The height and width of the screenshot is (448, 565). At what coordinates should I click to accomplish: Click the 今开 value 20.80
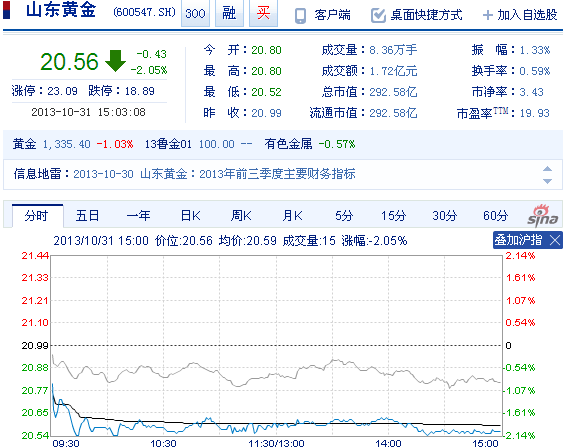pyautogui.click(x=266, y=50)
